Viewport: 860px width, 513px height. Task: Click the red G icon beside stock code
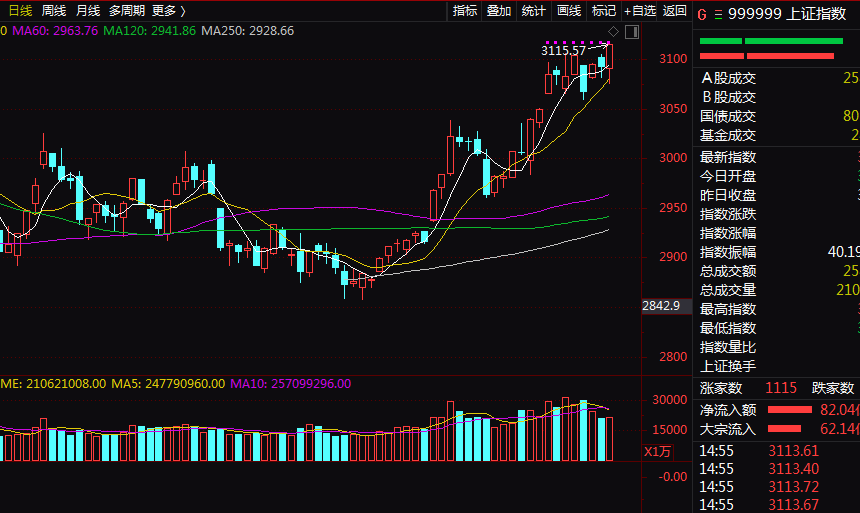[x=702, y=14]
